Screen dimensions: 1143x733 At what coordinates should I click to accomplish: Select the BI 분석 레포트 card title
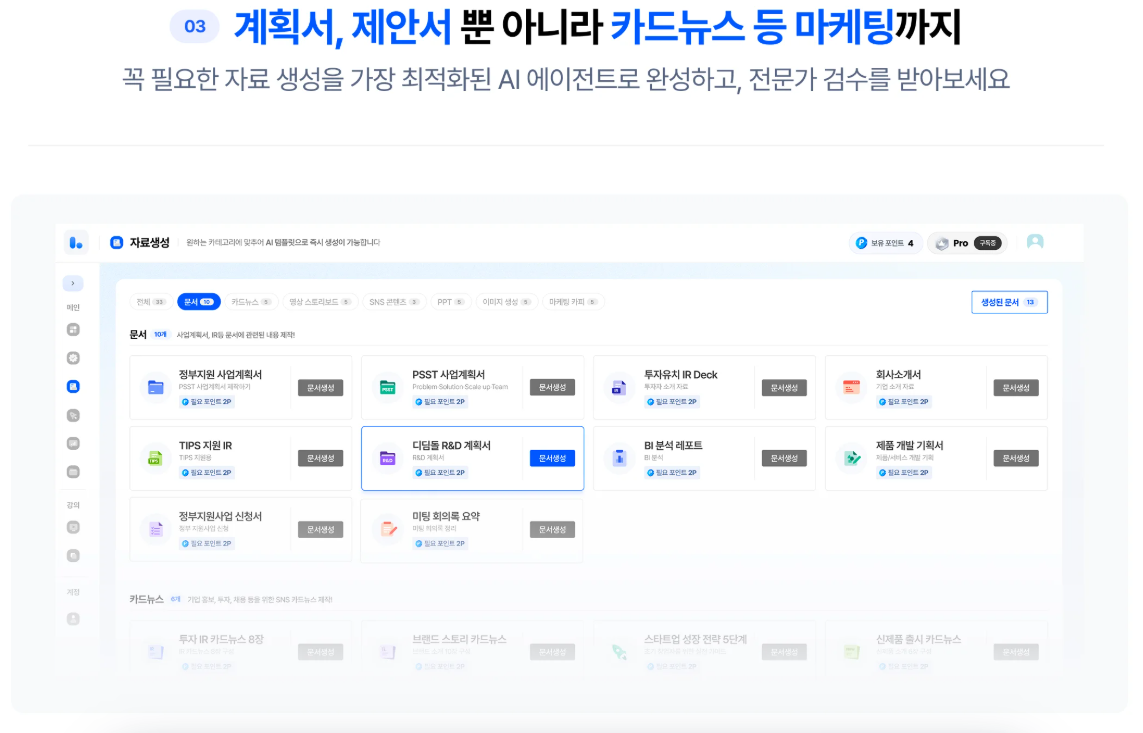(x=673, y=445)
